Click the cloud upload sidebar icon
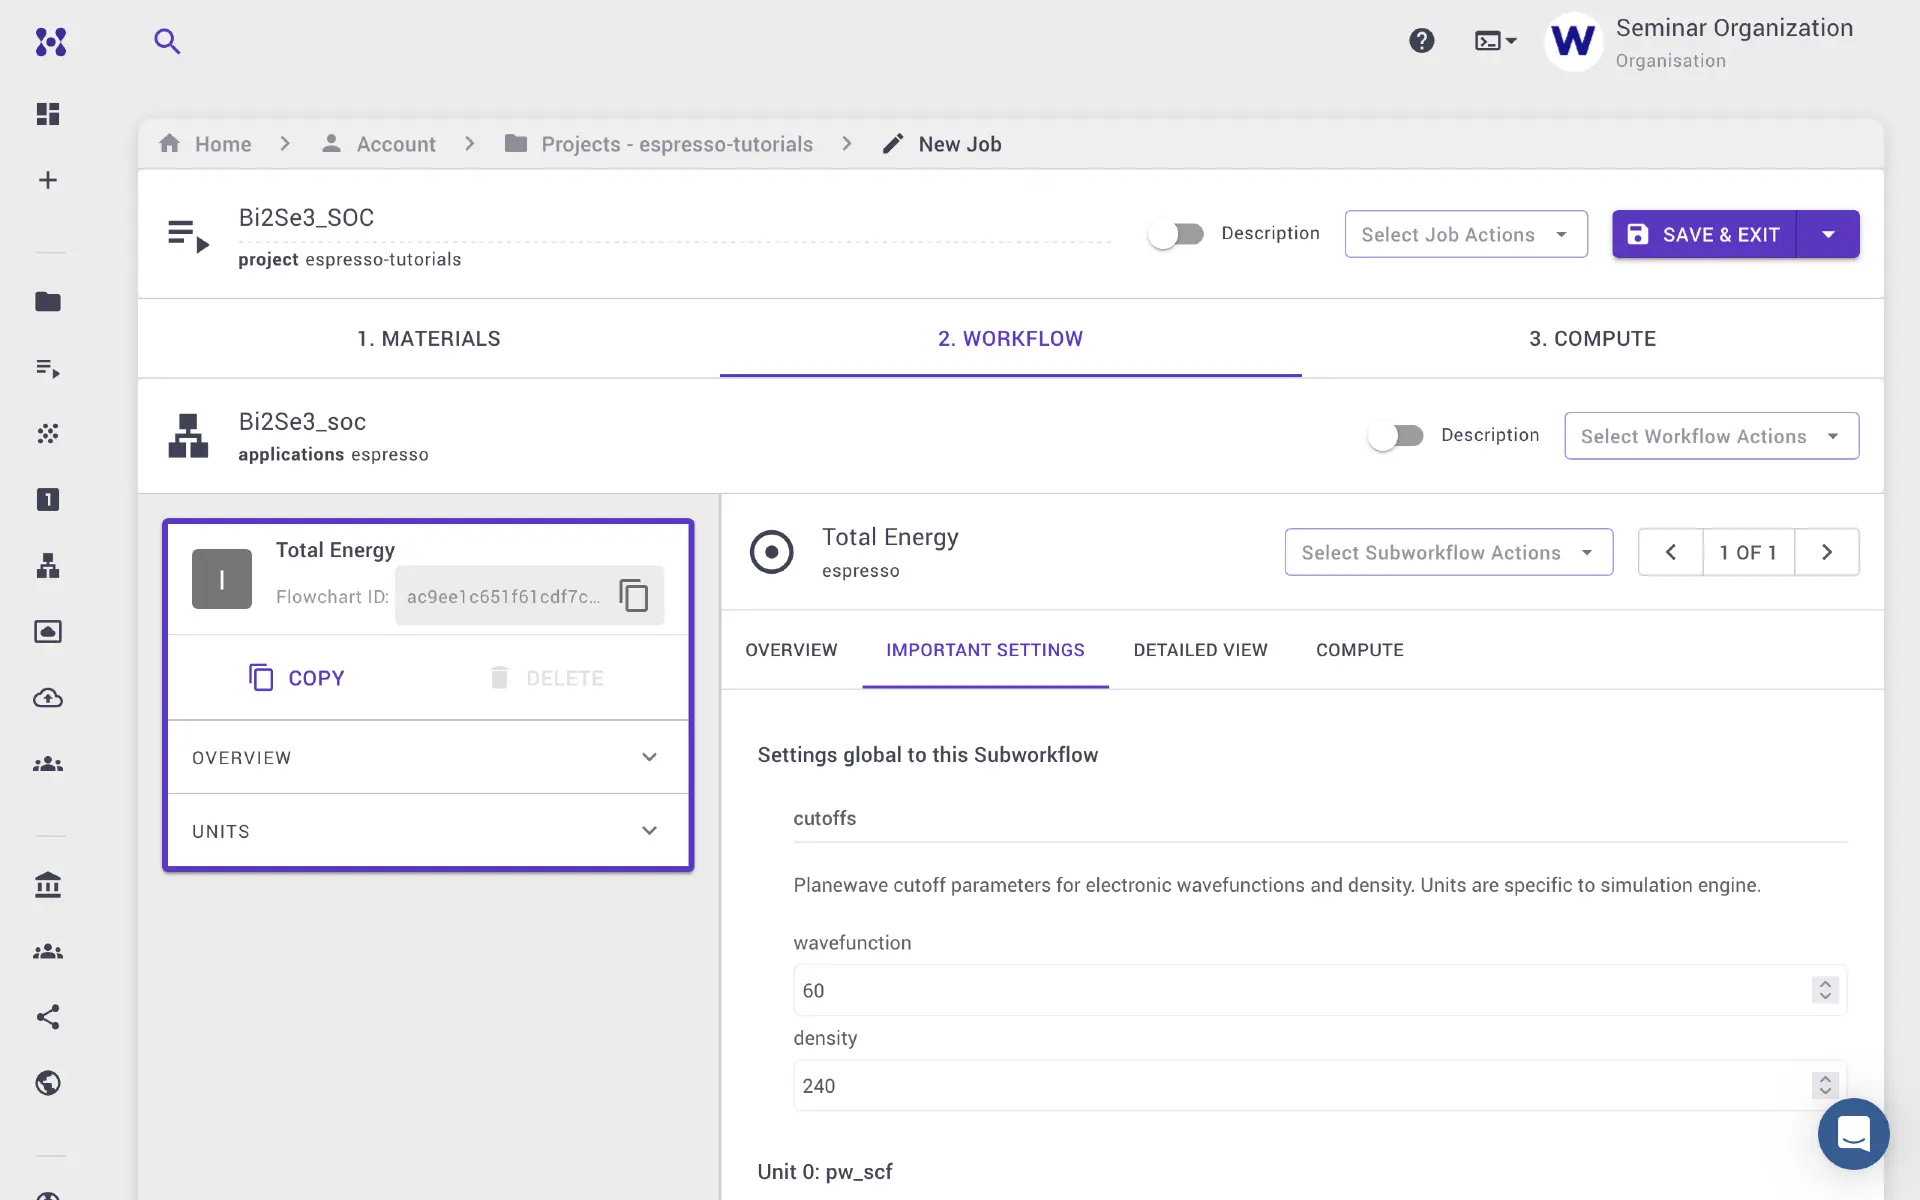This screenshot has height=1200, width=1920. coord(48,698)
